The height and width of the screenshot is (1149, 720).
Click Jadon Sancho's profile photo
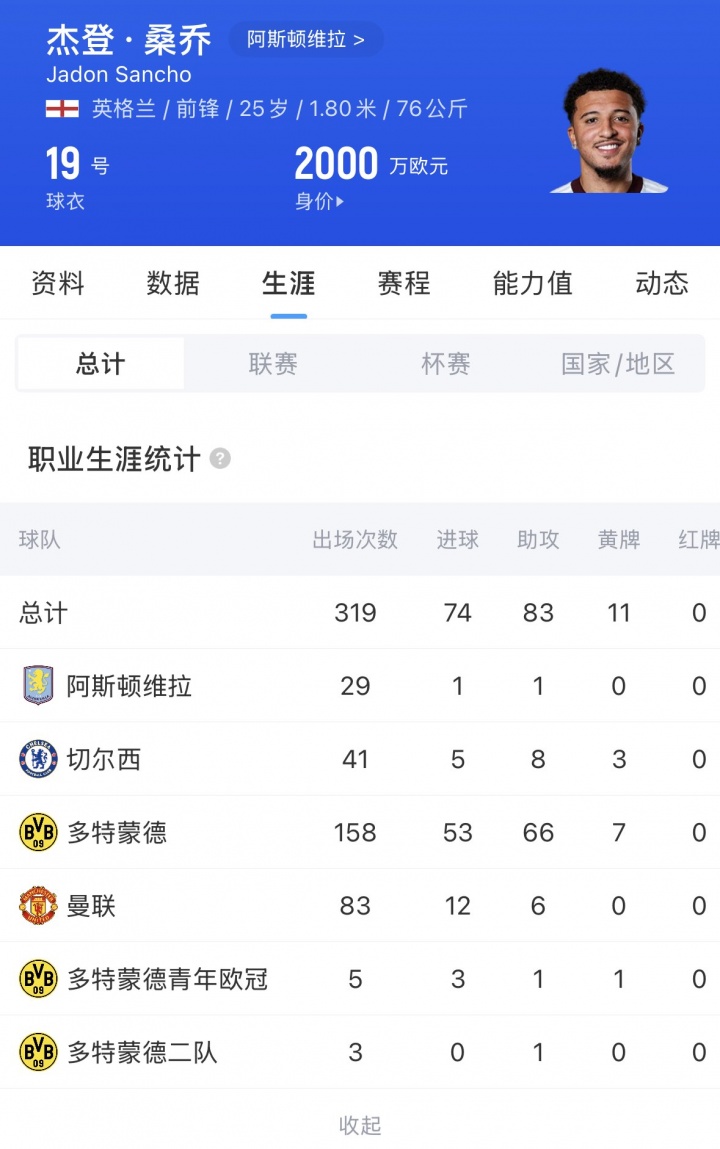click(608, 130)
